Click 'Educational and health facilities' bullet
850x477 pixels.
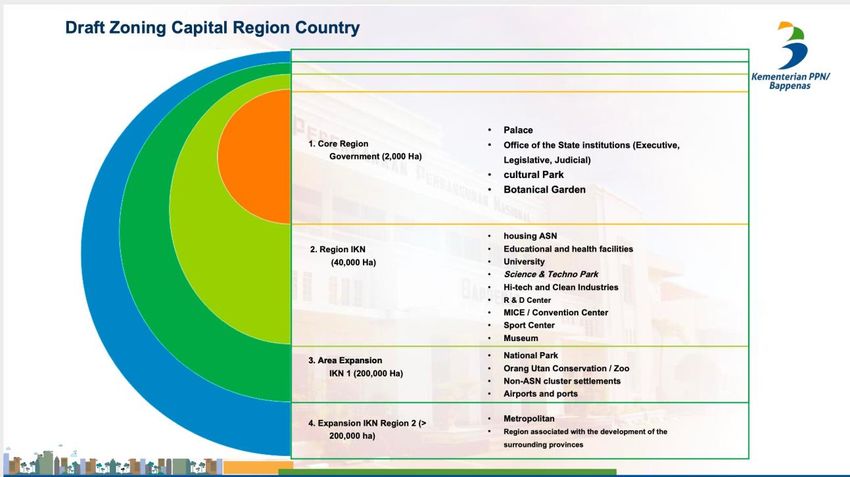tap(568, 249)
